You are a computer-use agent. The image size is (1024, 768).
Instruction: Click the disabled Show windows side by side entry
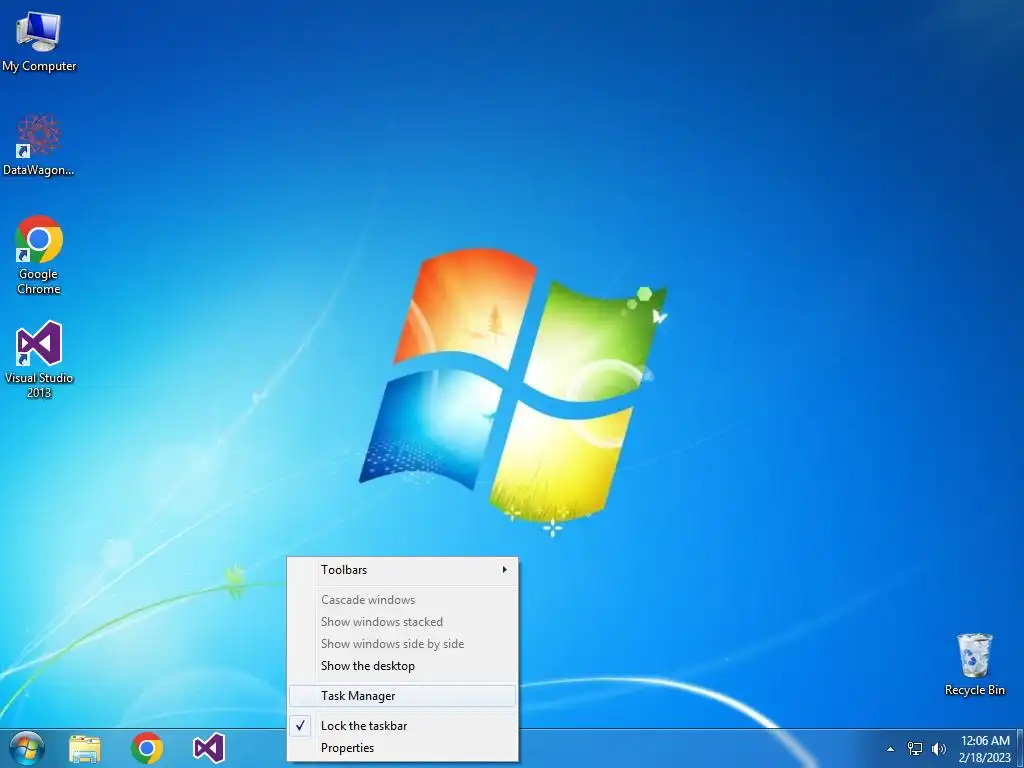point(402,643)
